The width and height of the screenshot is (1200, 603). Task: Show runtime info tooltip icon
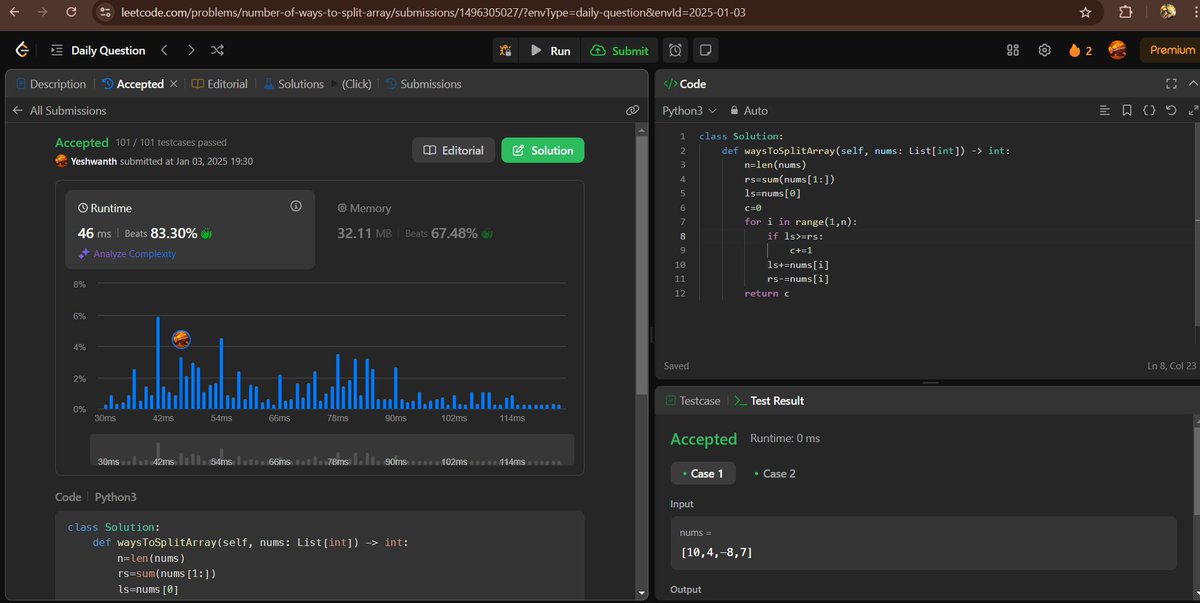click(296, 206)
